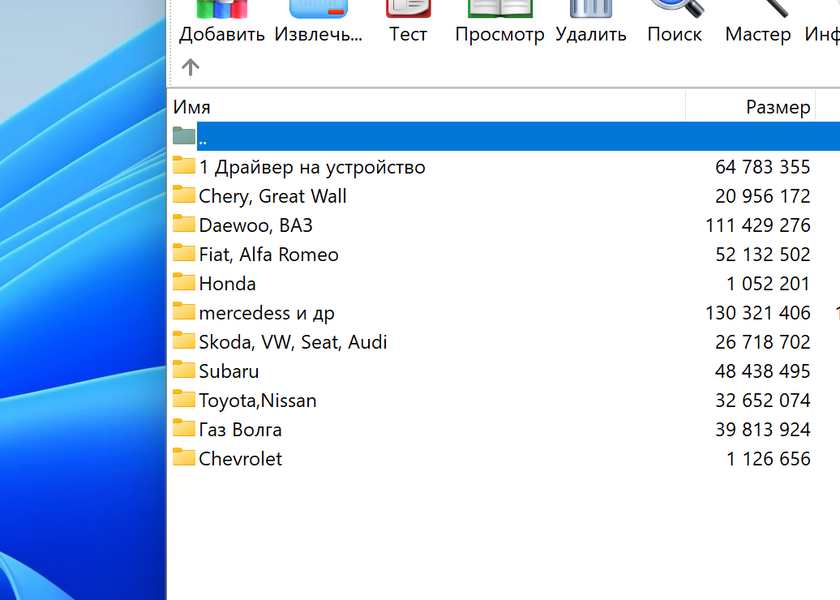Click folder icon next to Chevrolet
This screenshot has width=840, height=600.
(184, 457)
